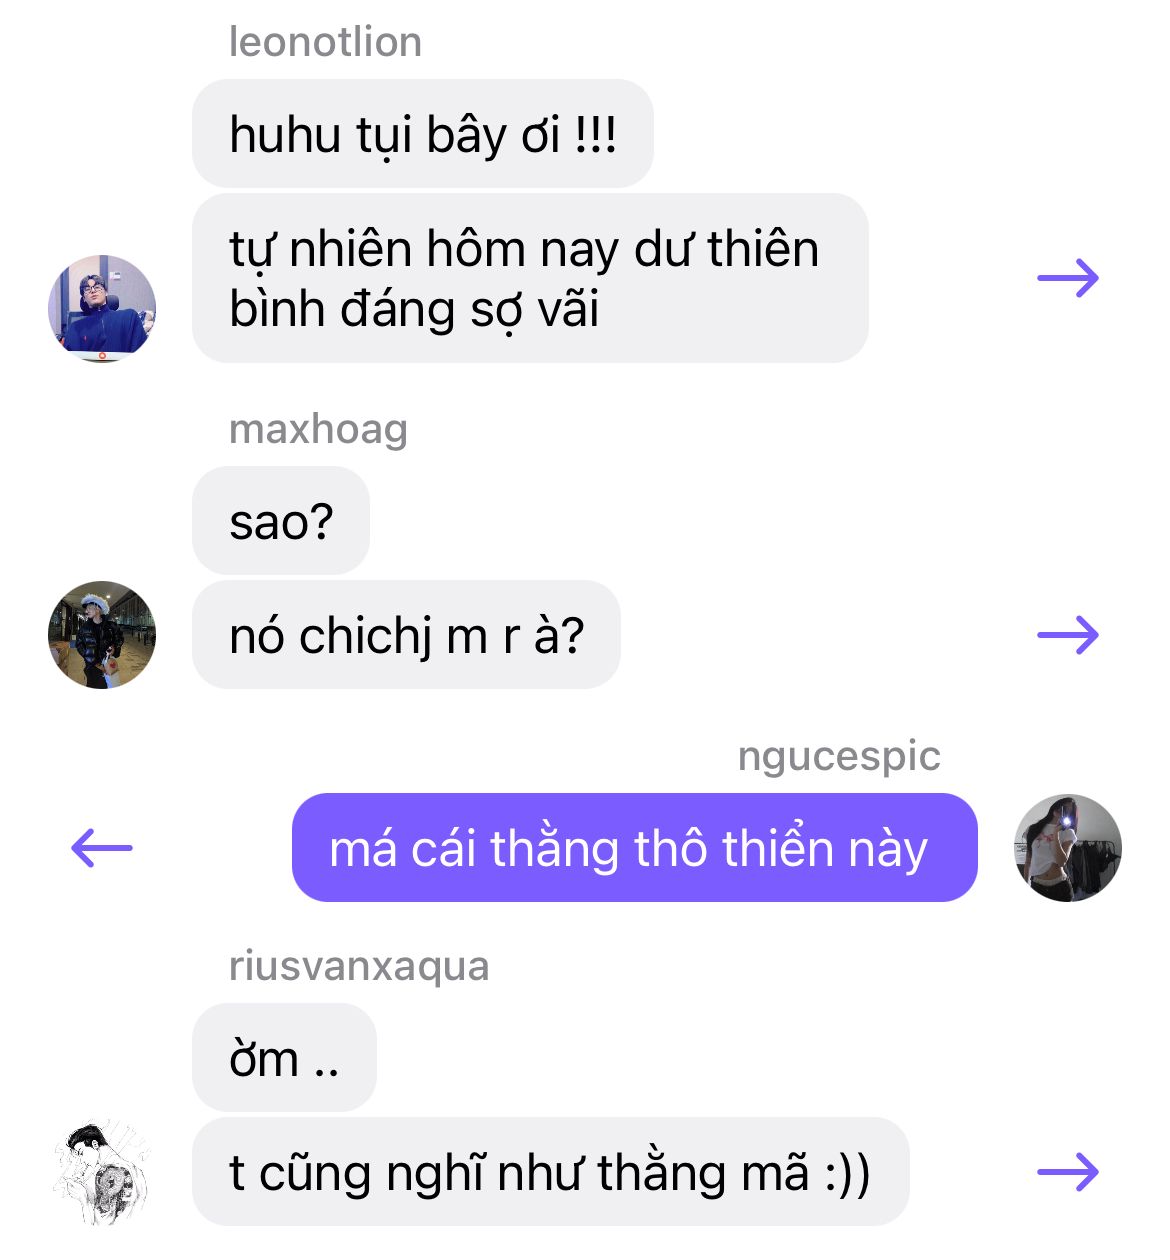Click reply arrow next to 'thằng mã :))' message
Image resolution: width=1170 pixels, height=1260 pixels.
pos(1068,1172)
